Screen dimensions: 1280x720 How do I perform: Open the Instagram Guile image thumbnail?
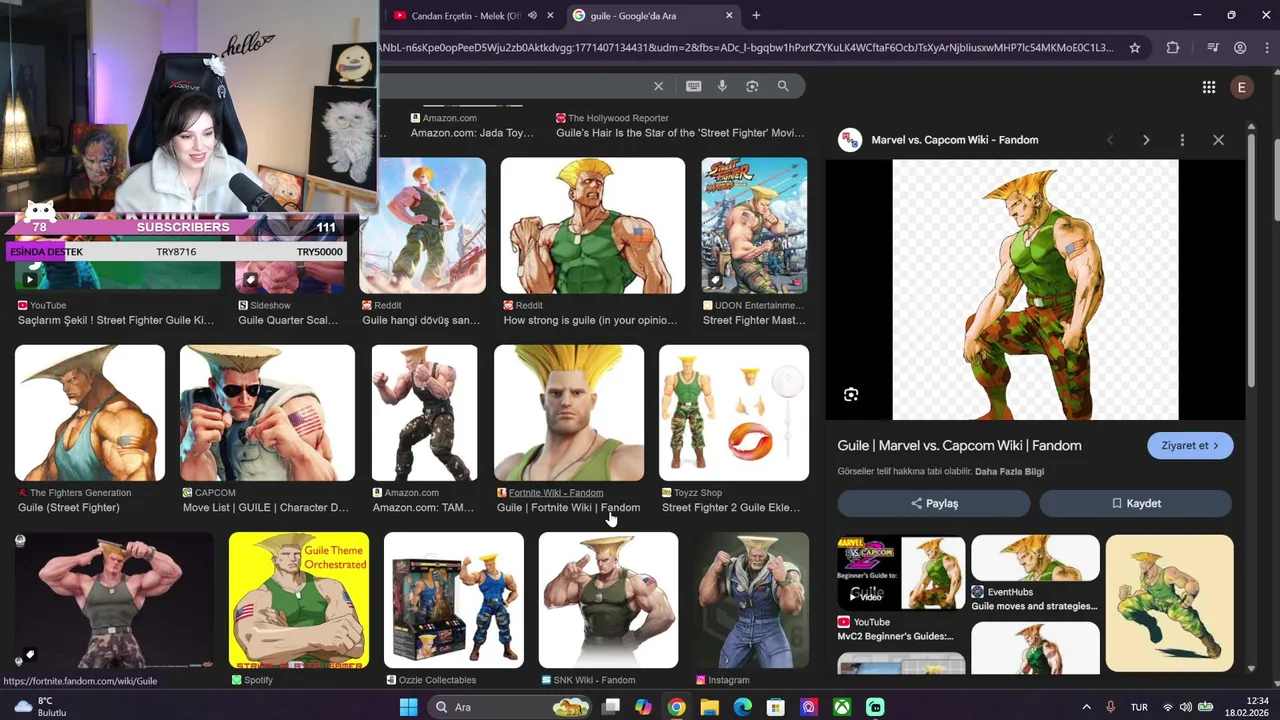751,600
